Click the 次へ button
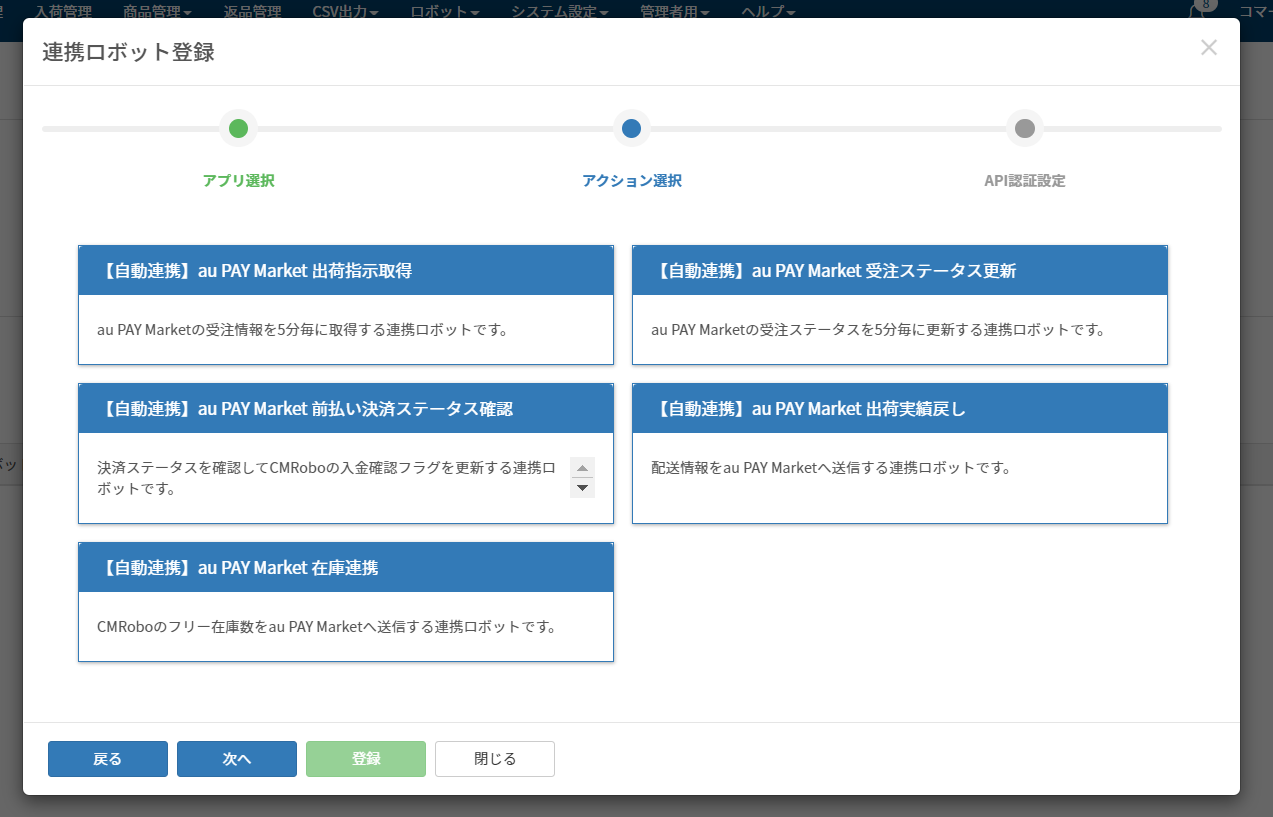This screenshot has height=817, width=1273. pyautogui.click(x=237, y=759)
